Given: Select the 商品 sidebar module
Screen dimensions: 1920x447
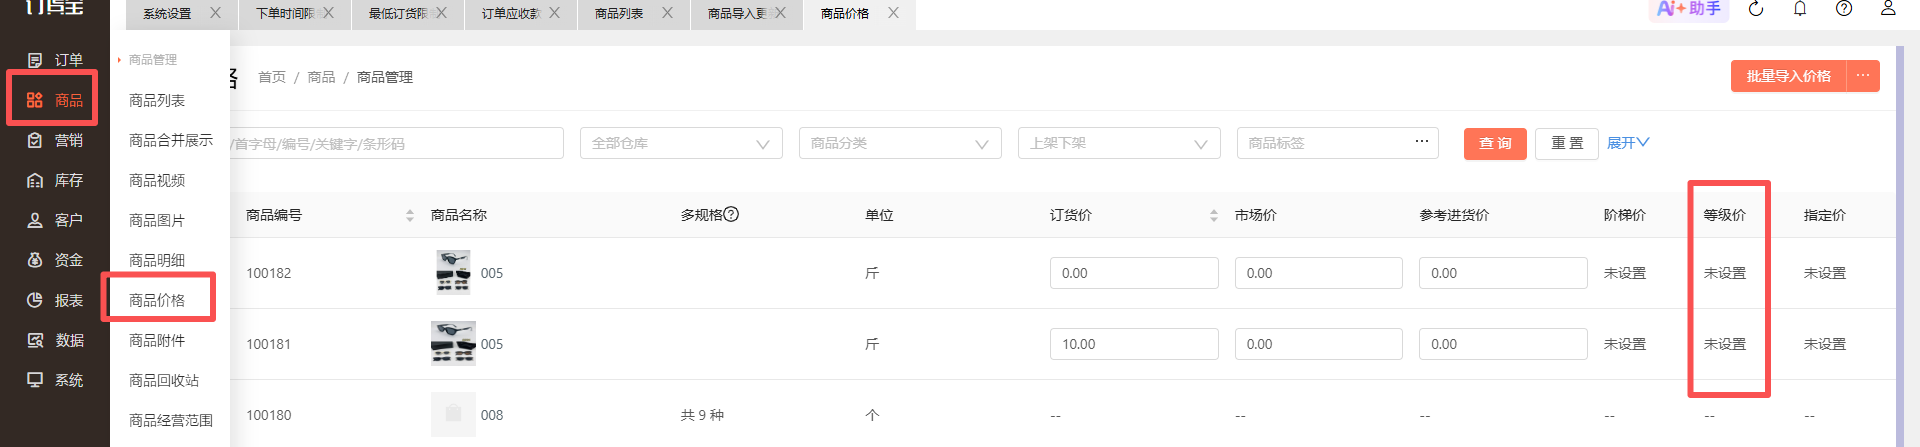Looking at the screenshot, I should (x=55, y=100).
